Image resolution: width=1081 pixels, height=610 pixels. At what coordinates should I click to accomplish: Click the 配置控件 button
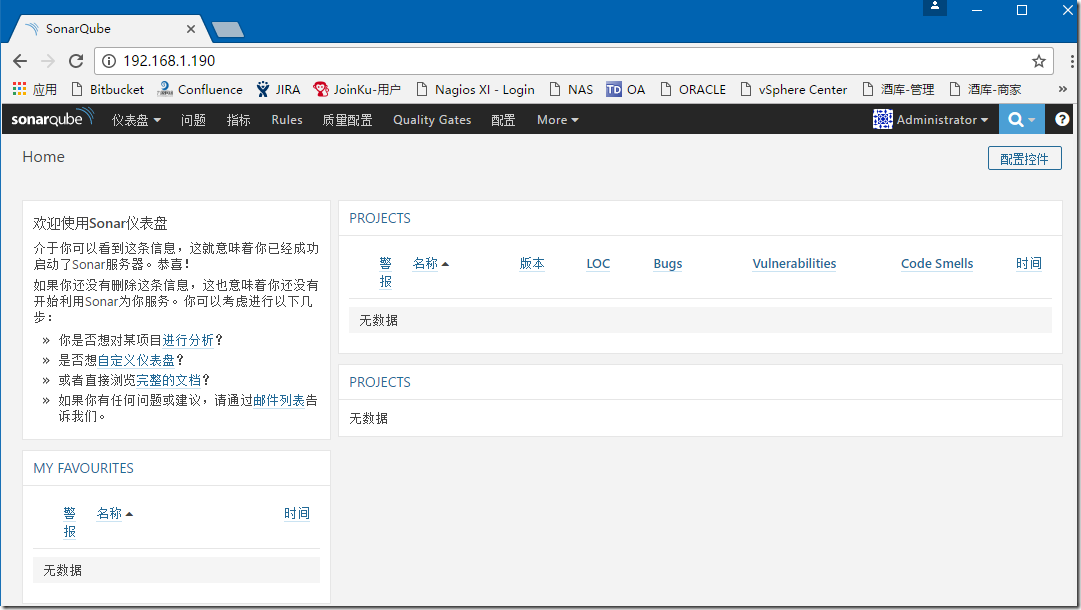pos(1024,159)
